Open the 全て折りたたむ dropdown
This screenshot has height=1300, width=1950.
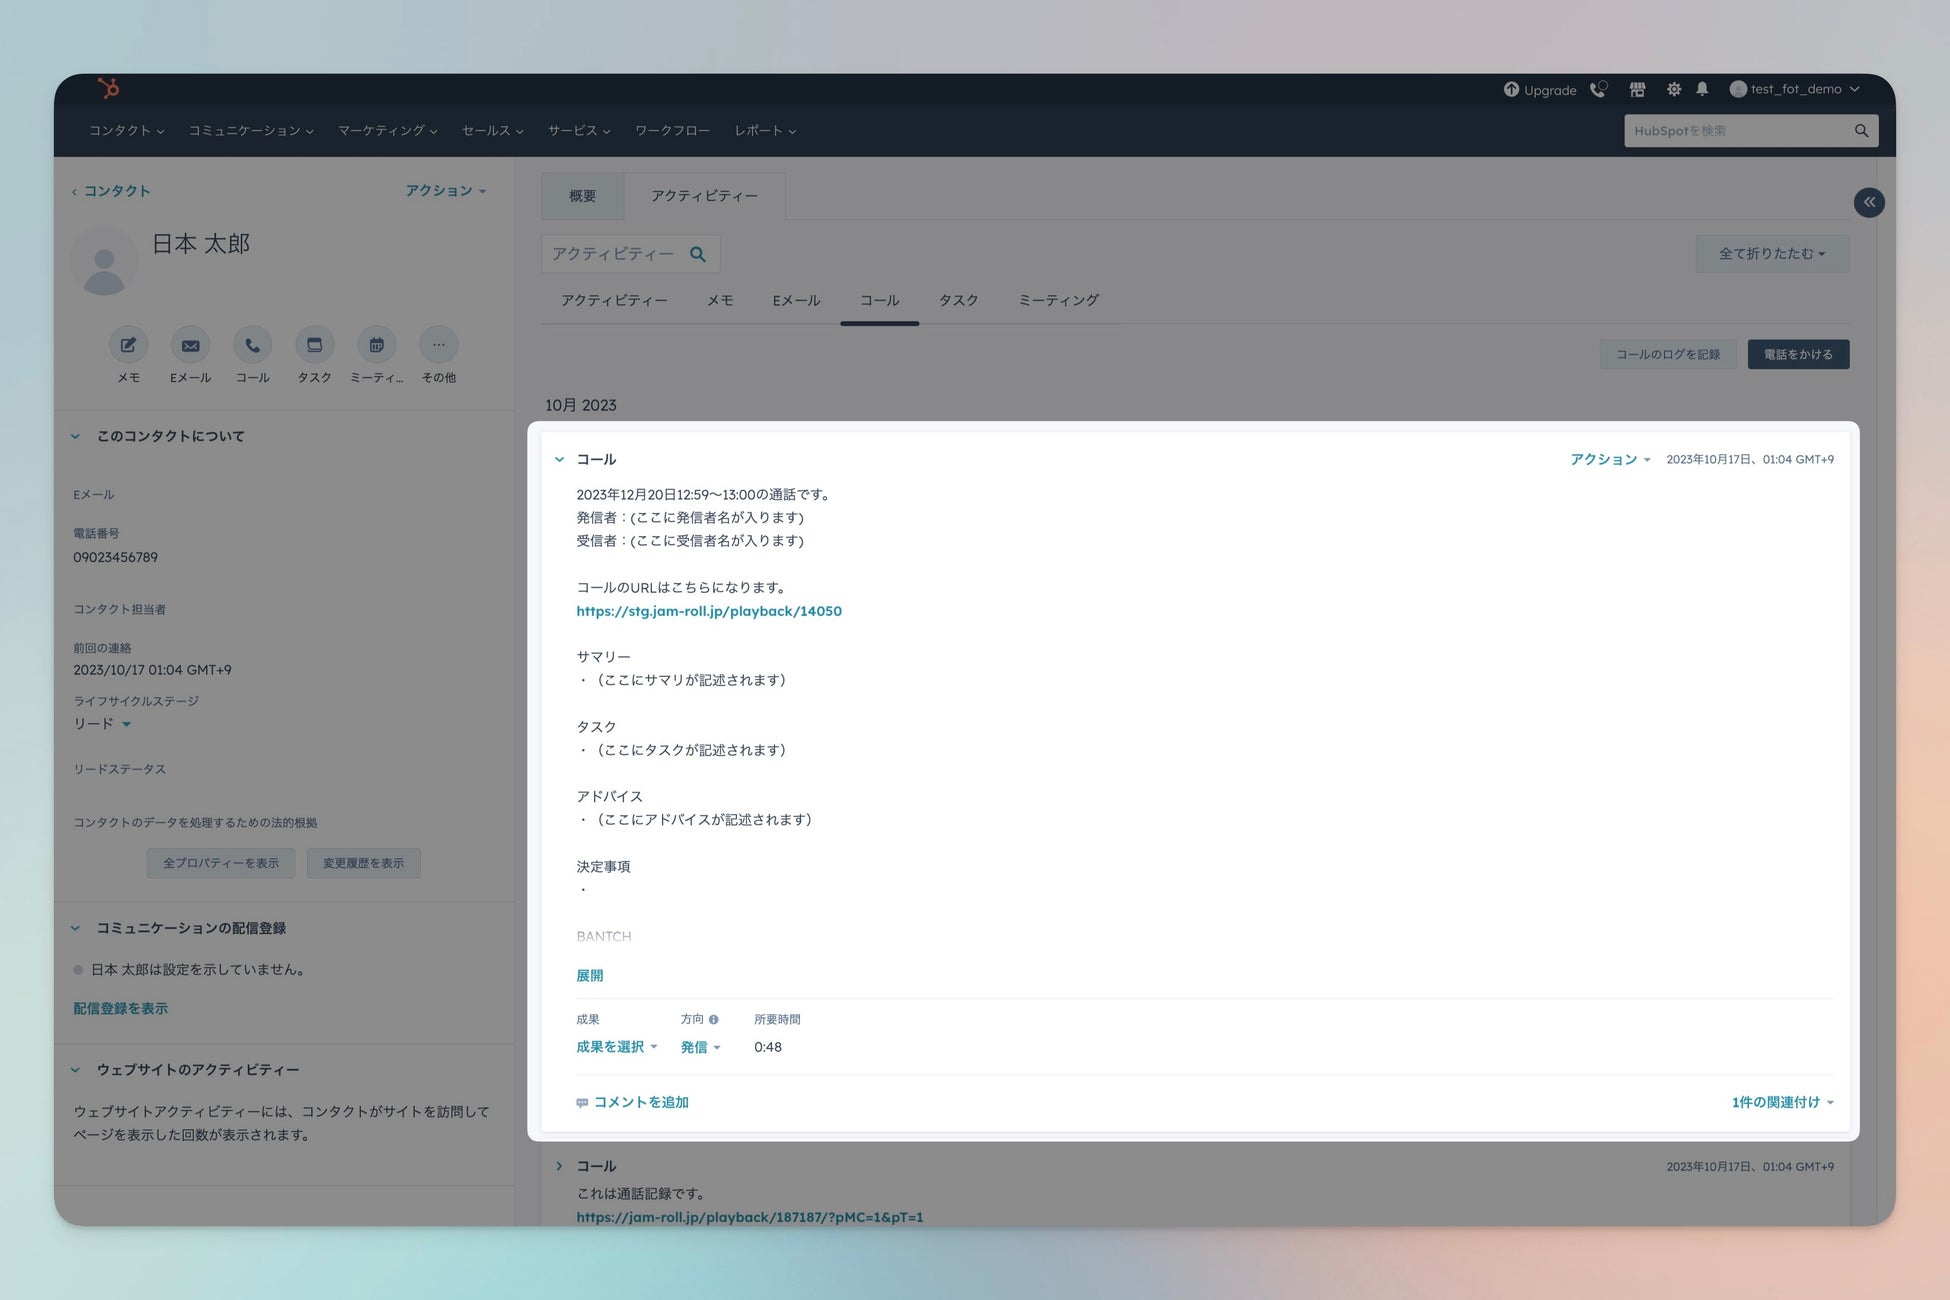1771,254
